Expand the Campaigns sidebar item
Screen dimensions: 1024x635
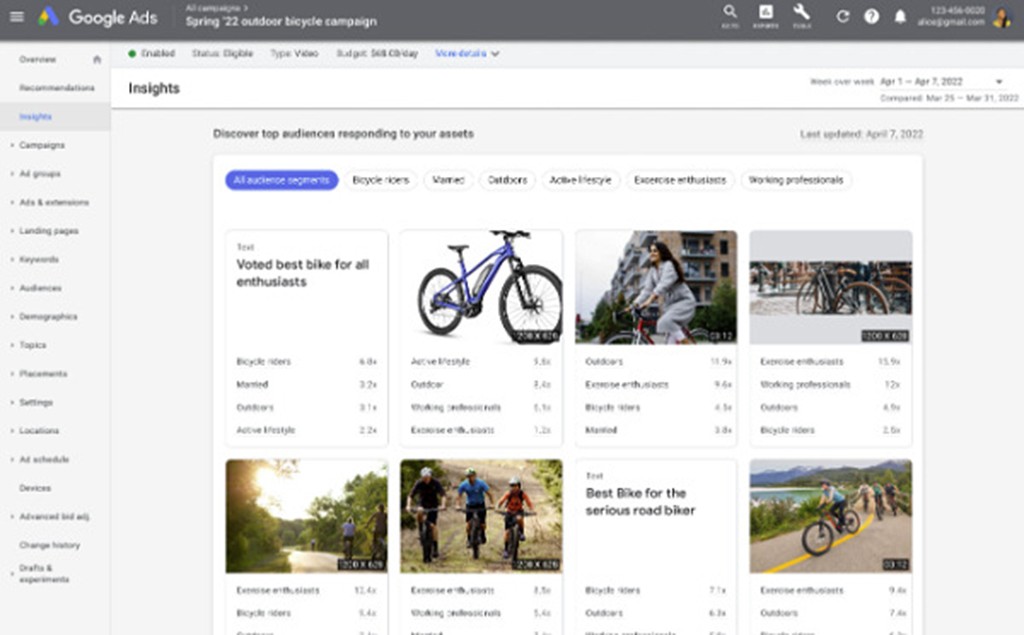coord(42,145)
